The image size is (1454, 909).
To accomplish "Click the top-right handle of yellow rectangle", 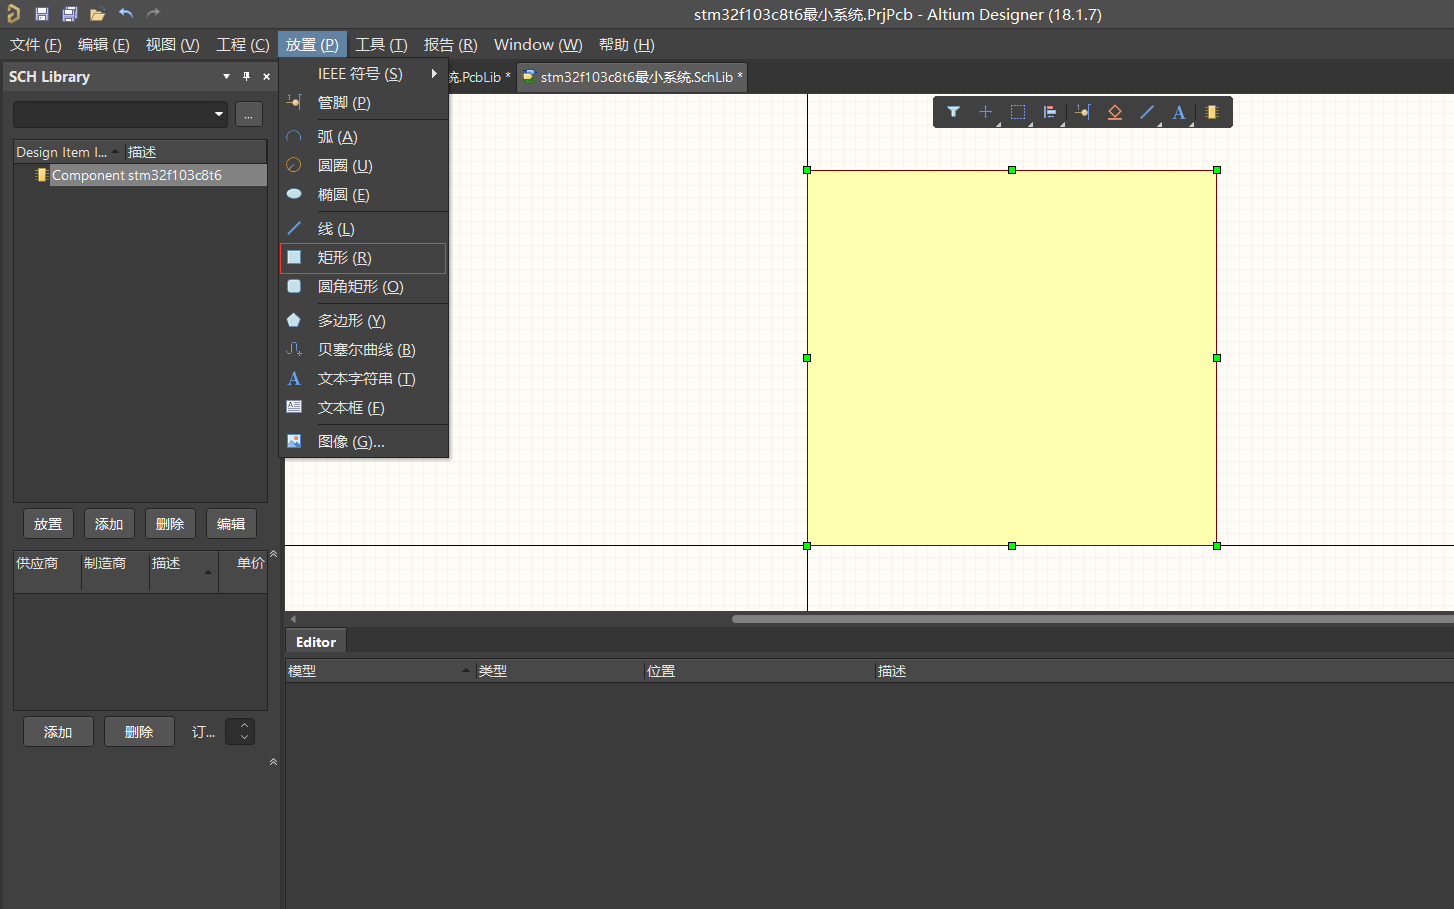I will point(1217,170).
